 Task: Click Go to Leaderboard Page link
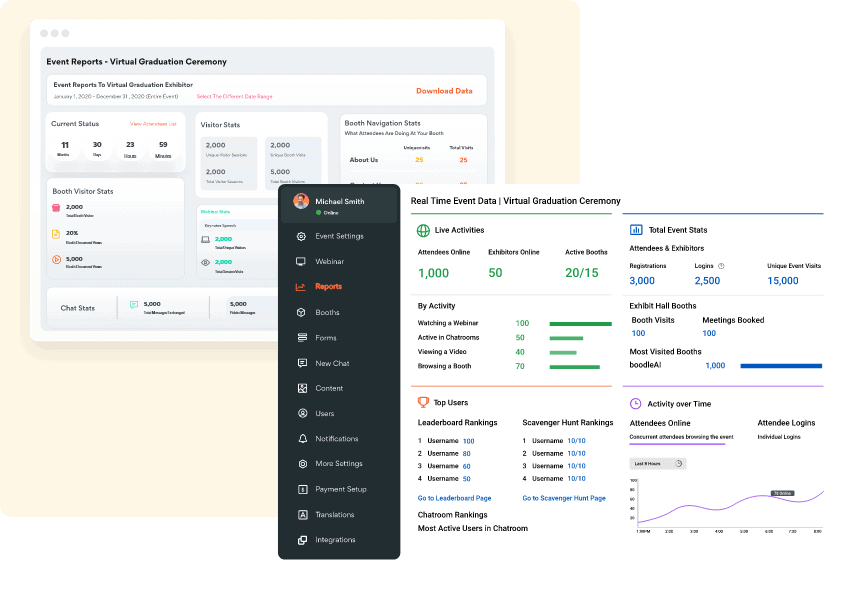point(454,498)
